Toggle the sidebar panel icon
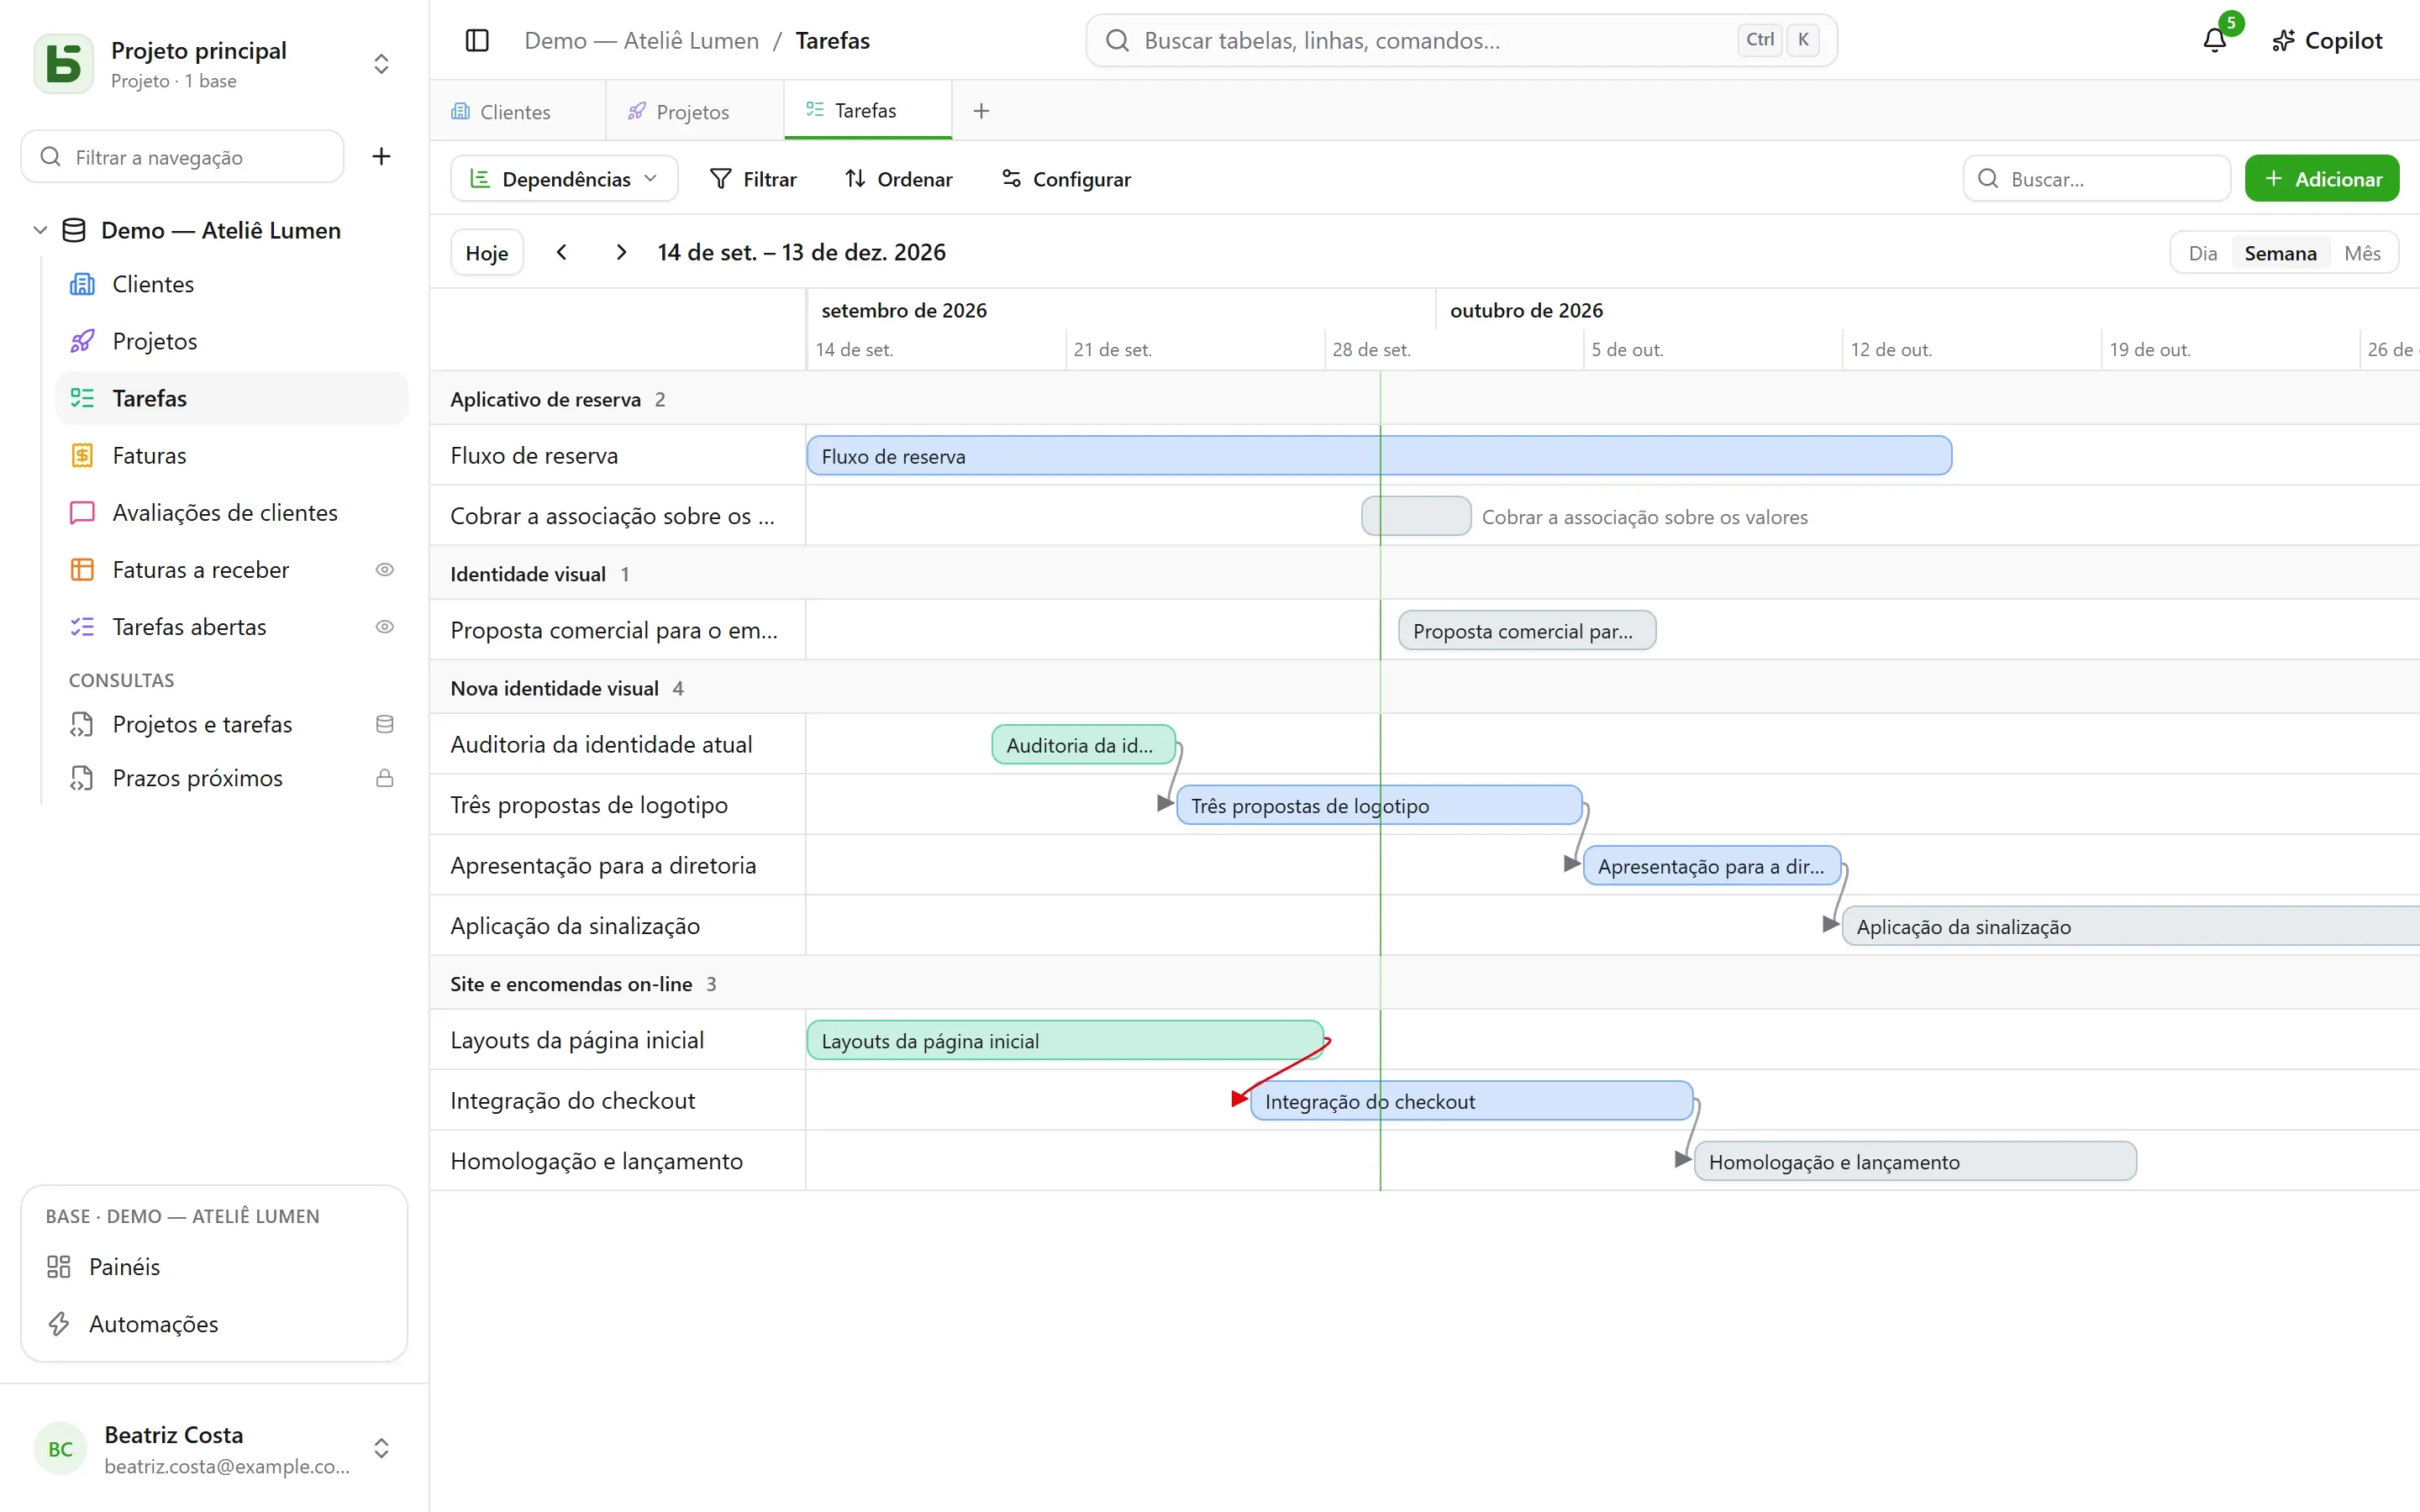 click(477, 41)
